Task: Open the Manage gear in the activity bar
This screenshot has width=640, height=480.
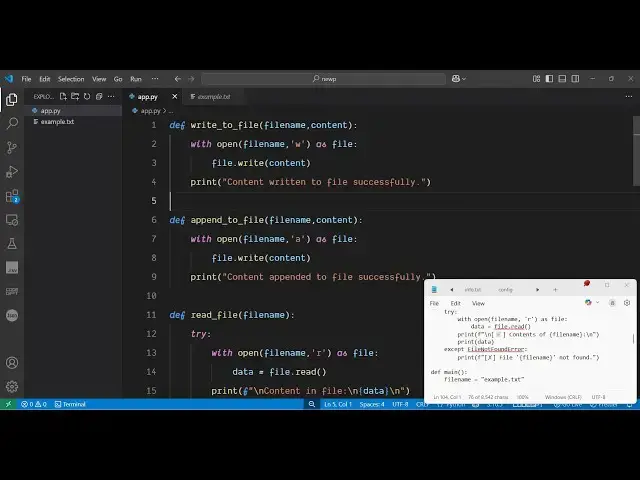Action: tap(12, 386)
